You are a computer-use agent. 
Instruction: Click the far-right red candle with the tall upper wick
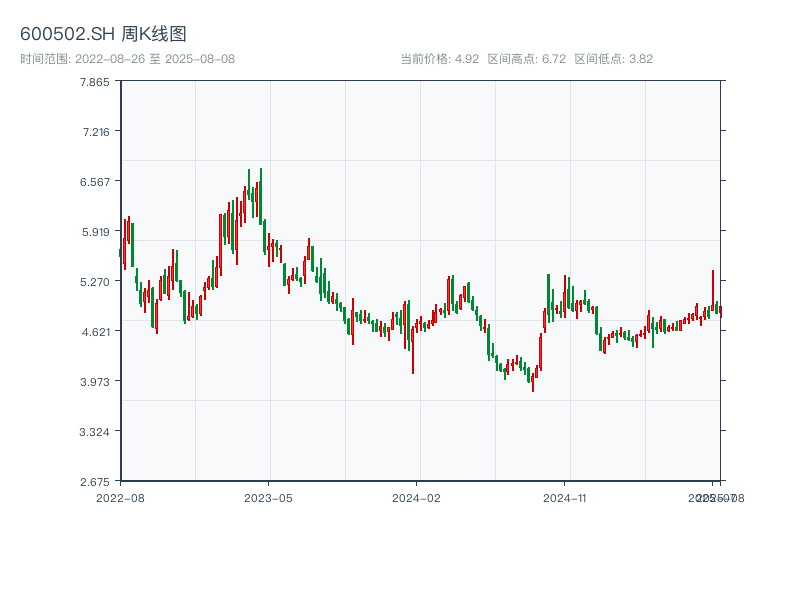(x=713, y=300)
